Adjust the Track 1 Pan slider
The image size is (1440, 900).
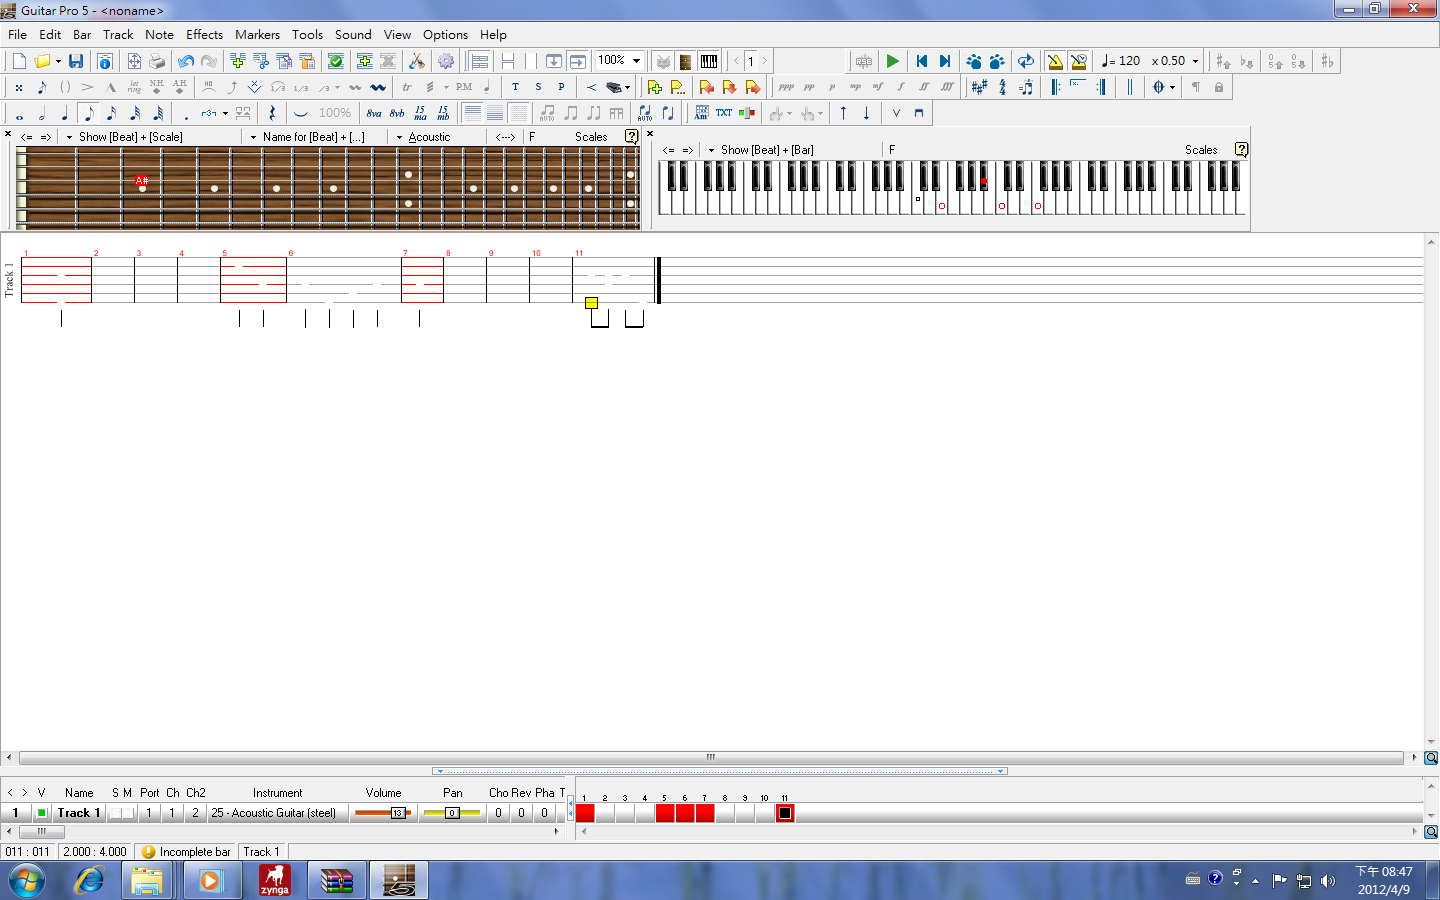[452, 813]
